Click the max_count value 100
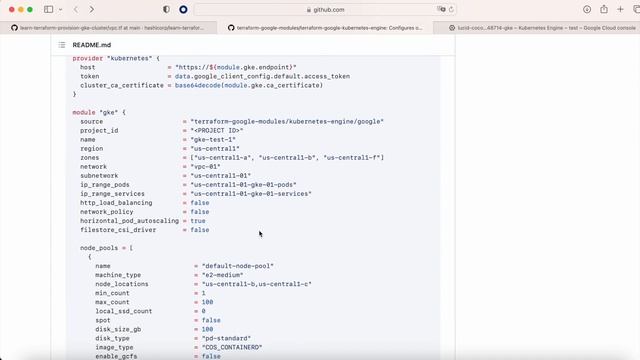 (x=207, y=302)
